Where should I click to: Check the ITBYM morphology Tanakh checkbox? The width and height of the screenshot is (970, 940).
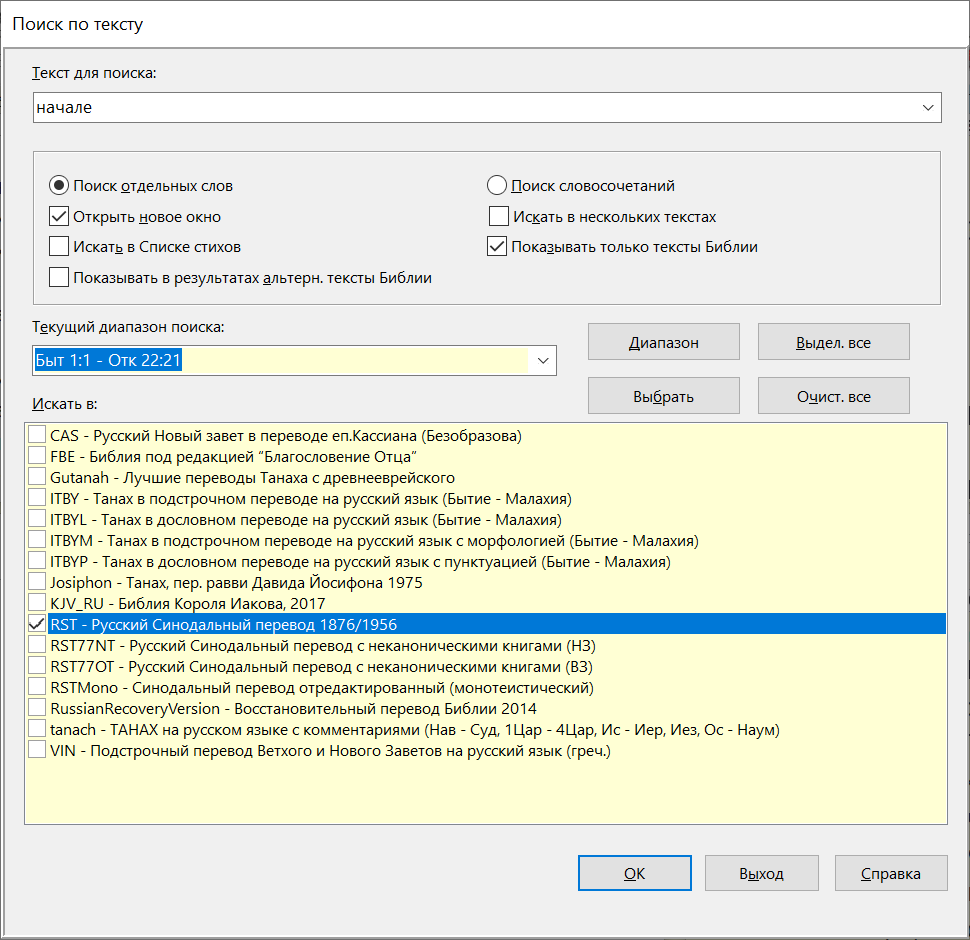(x=37, y=540)
